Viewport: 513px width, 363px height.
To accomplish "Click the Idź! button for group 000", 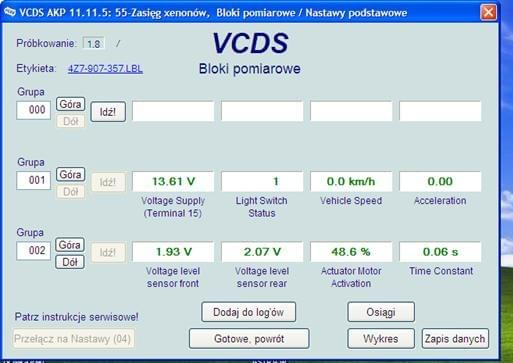I will coord(108,112).
